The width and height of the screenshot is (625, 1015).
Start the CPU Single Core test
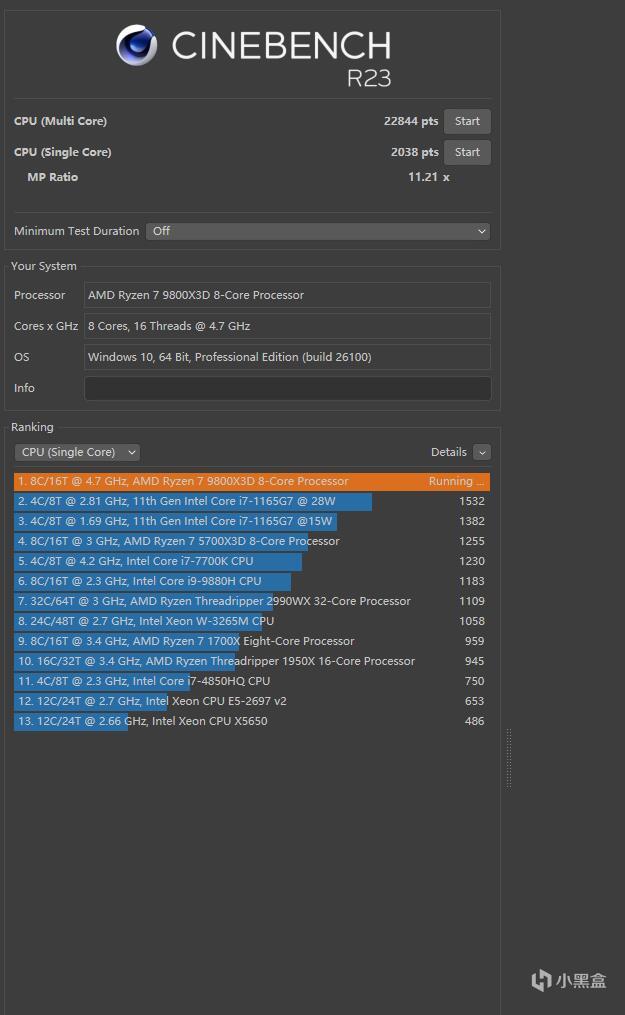[466, 152]
